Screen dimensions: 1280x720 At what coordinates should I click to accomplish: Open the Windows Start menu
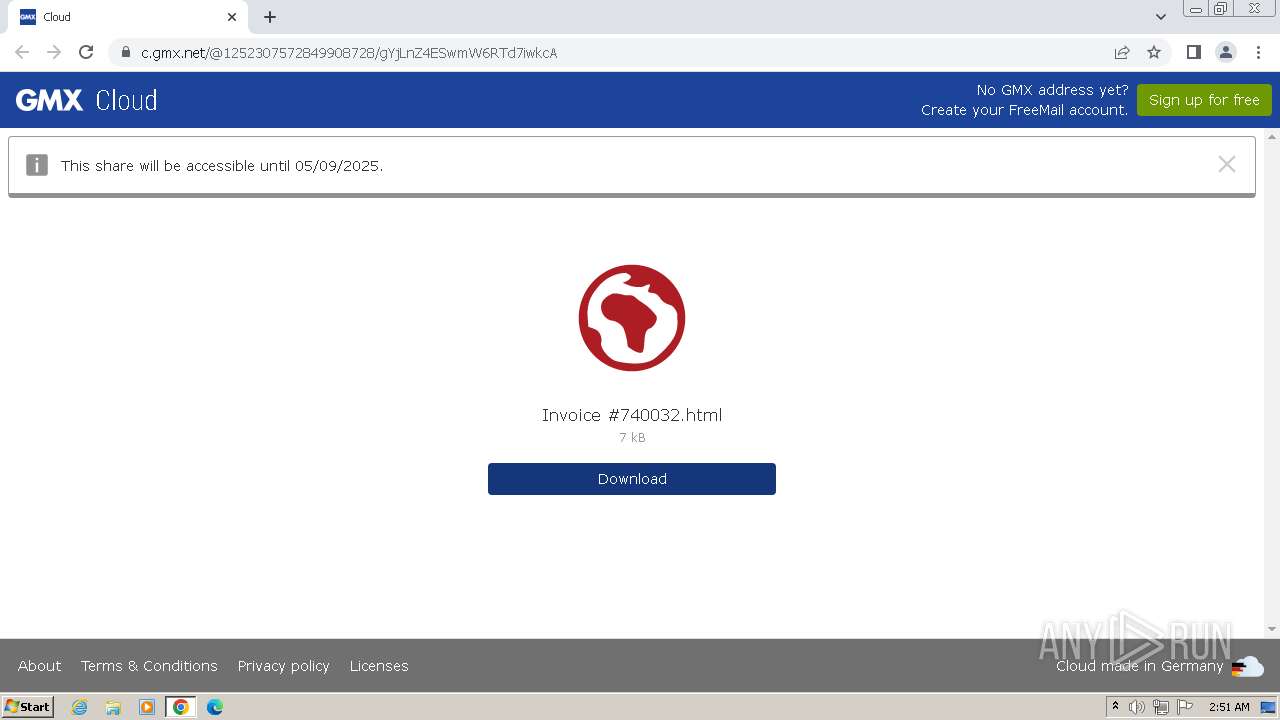28,707
